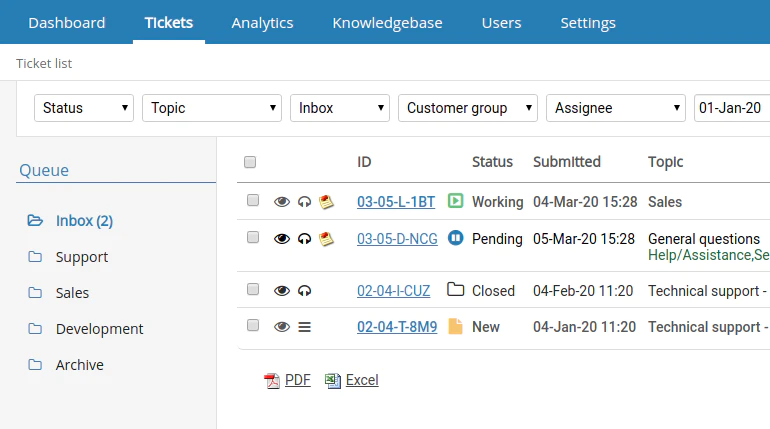770x429 pixels.
Task: Click General questions topic cell
Action: click(704, 239)
